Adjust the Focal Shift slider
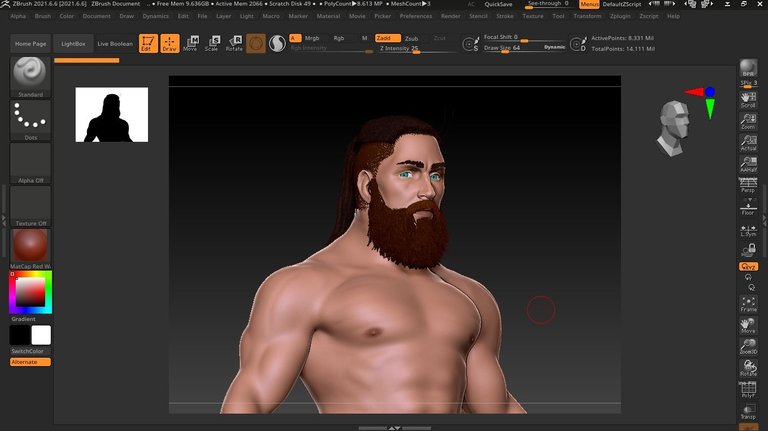The width and height of the screenshot is (768, 431). click(x=524, y=38)
